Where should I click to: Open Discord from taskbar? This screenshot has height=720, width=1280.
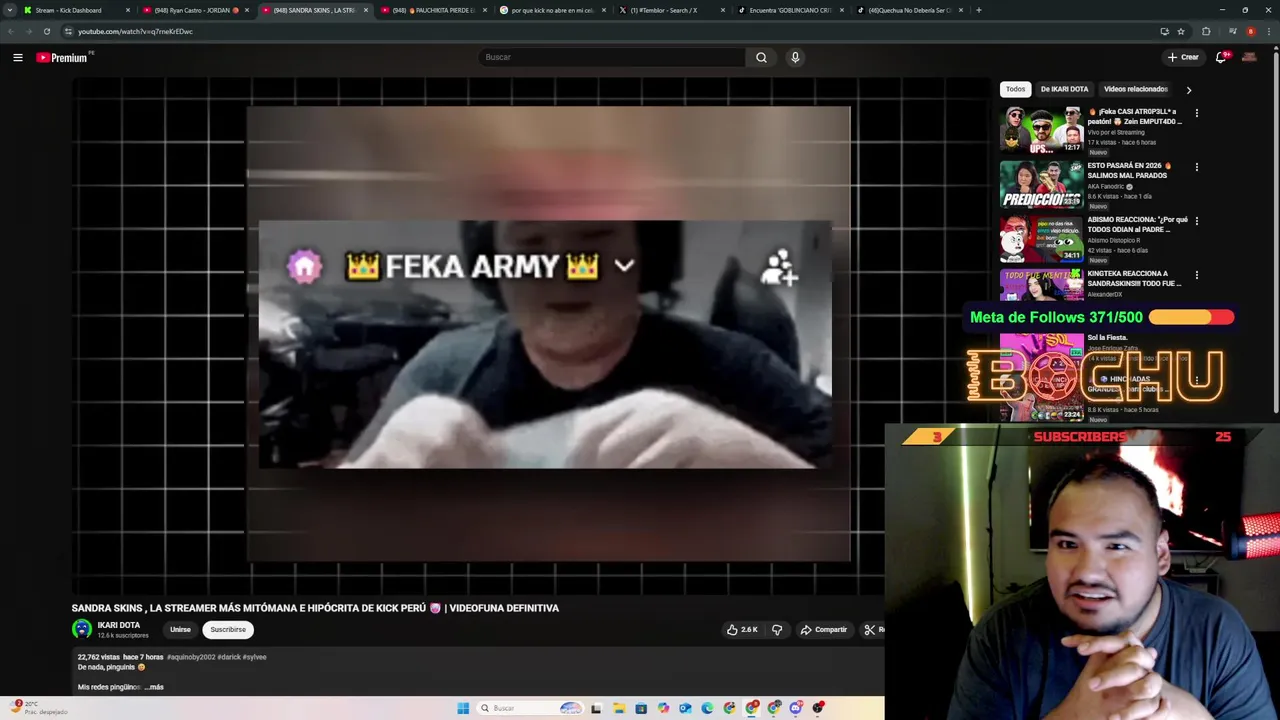796,708
